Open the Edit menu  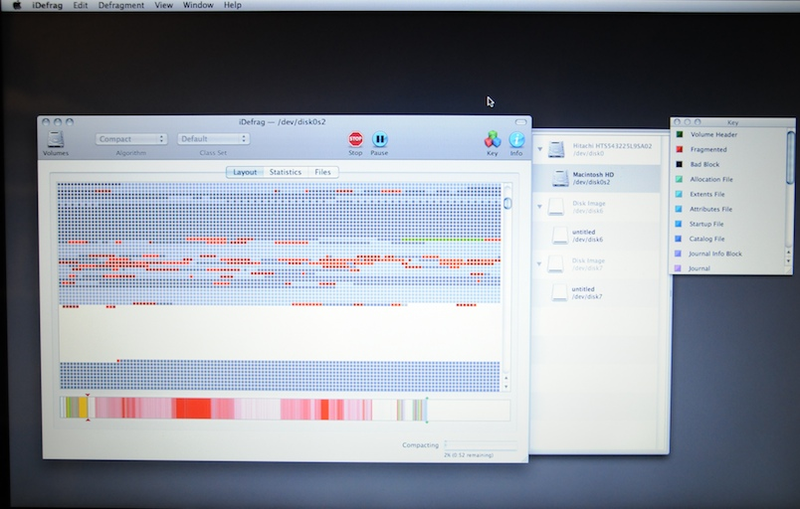(x=80, y=5)
